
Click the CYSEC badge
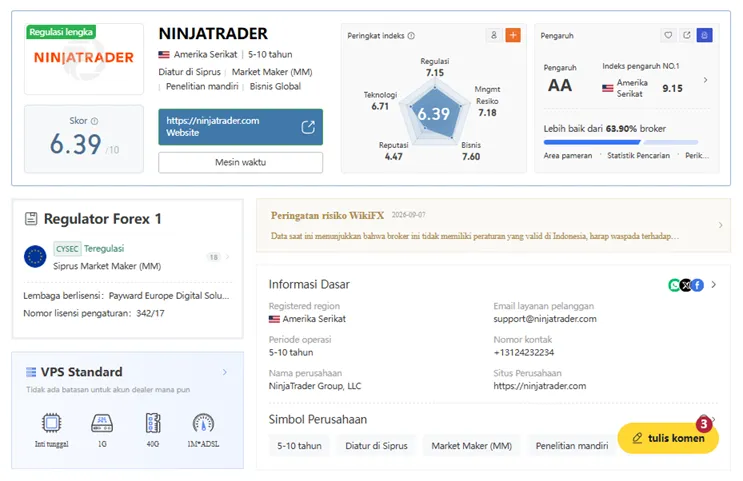coord(67,249)
